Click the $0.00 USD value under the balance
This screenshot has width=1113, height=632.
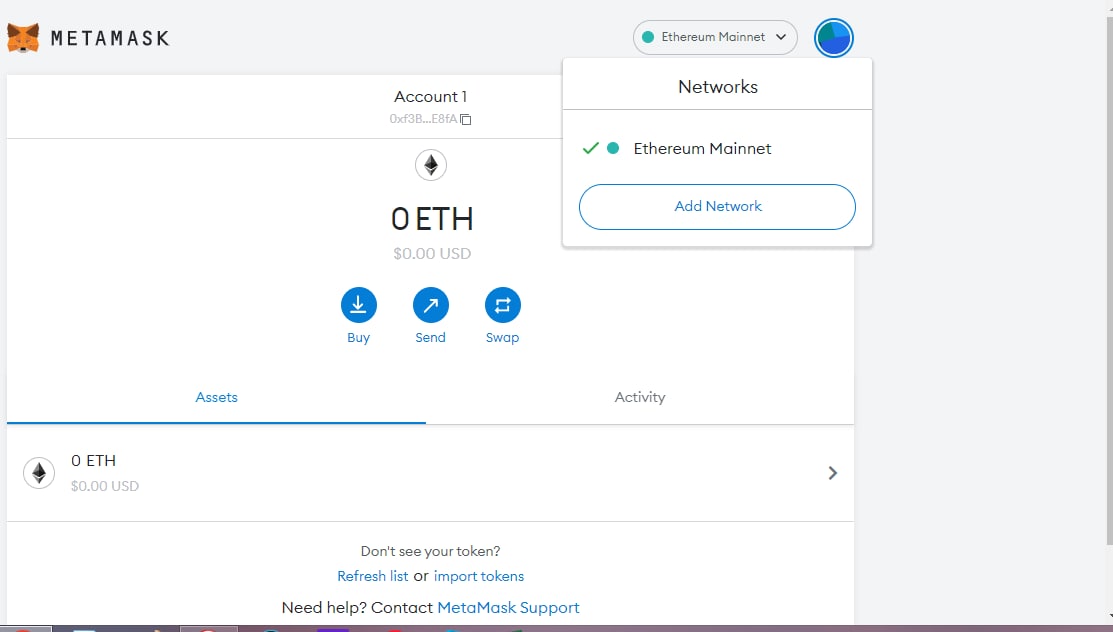(432, 254)
